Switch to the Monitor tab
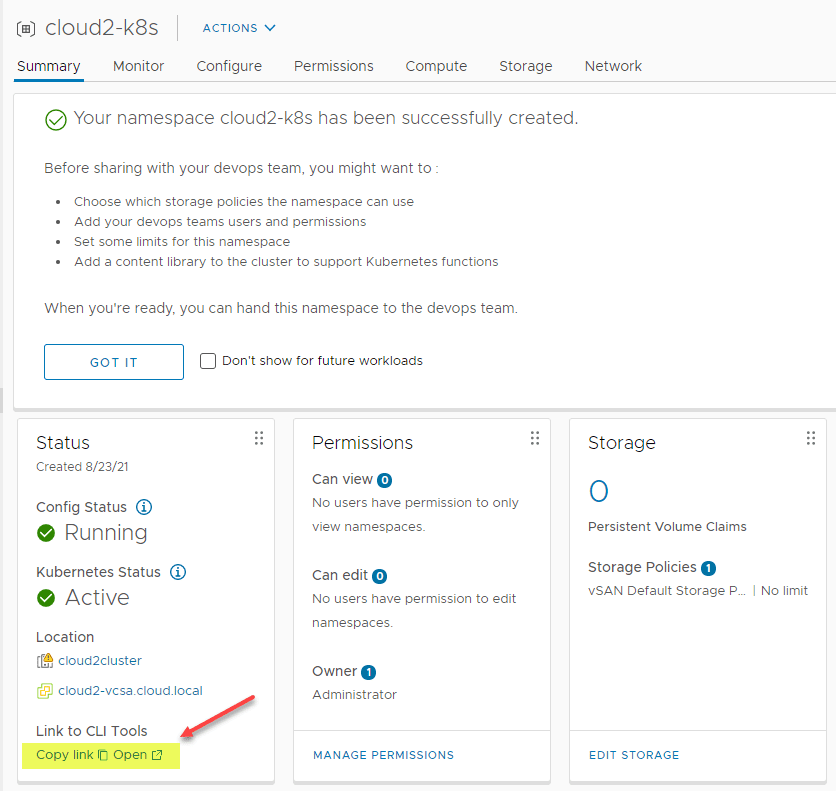 click(x=138, y=66)
